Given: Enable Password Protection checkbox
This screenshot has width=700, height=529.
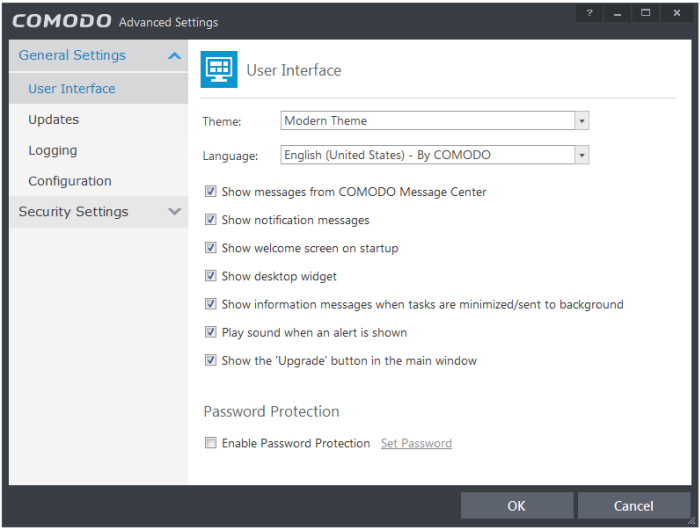Looking at the screenshot, I should [211, 443].
